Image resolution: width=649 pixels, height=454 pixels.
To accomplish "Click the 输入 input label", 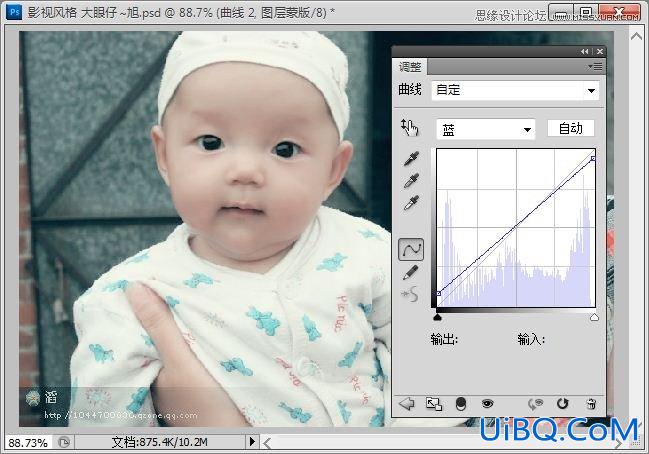I will point(531,339).
